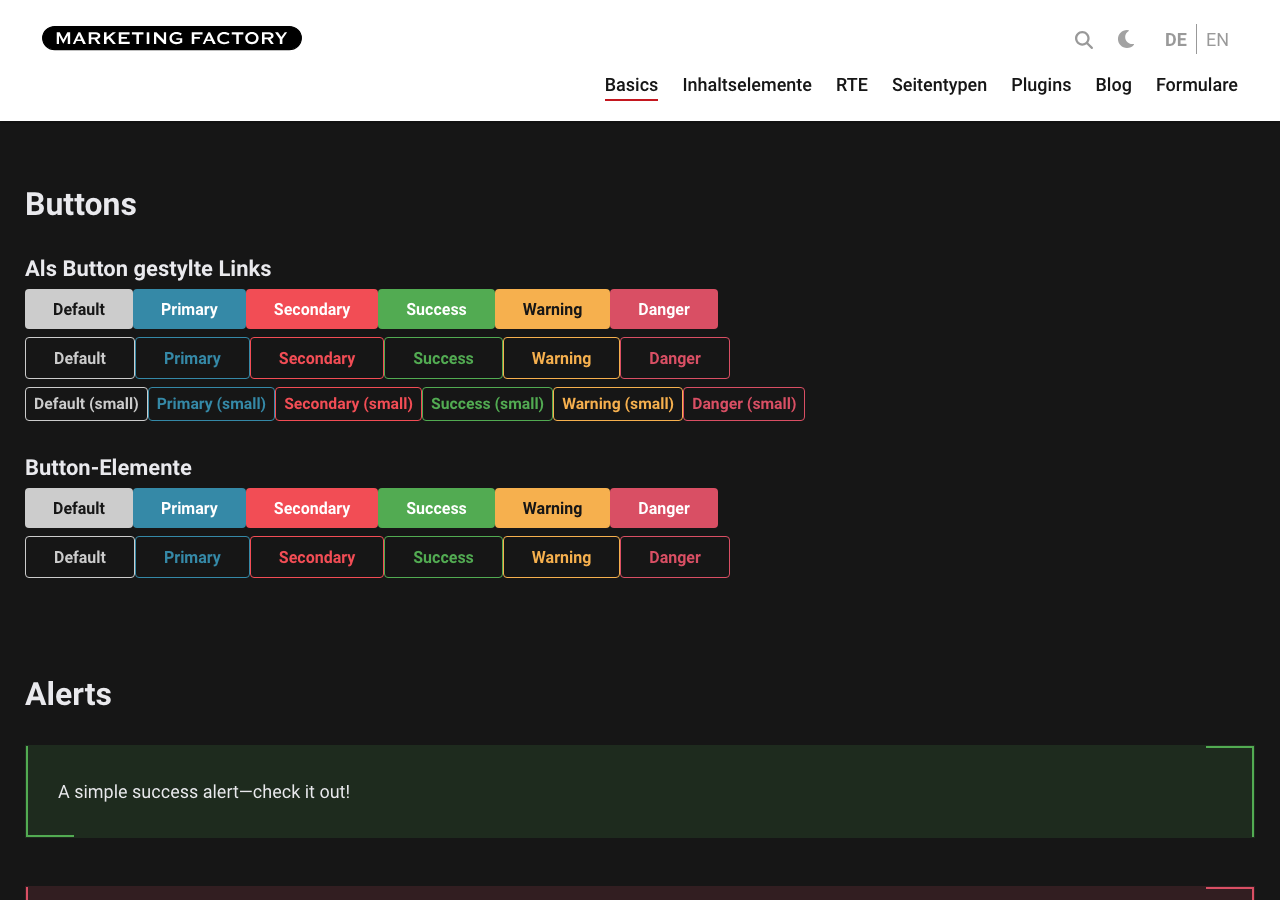Click the filled Primary link button
The width and height of the screenshot is (1280, 900).
click(189, 309)
